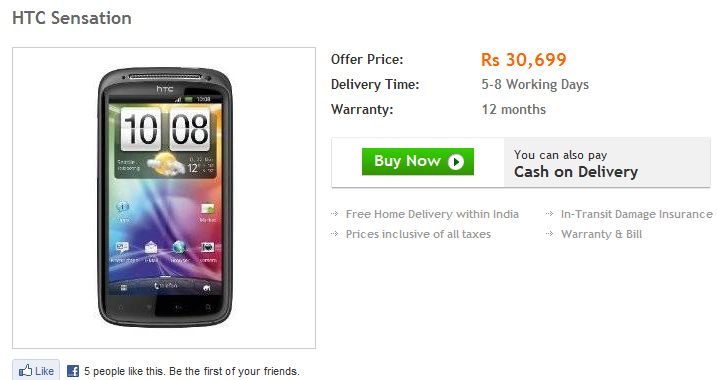Click the In-Transit Damage Insurance text

tap(637, 214)
